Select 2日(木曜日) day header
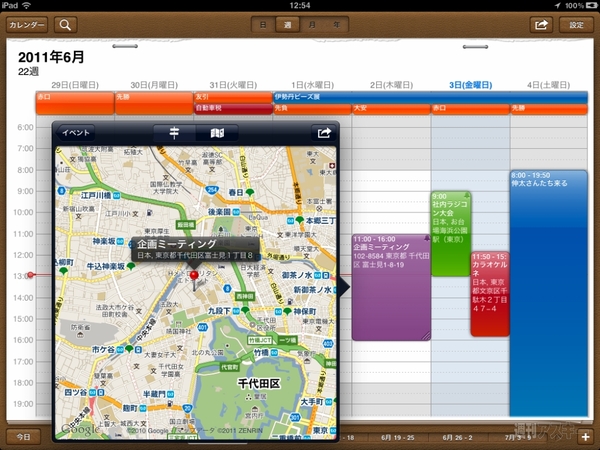This screenshot has height=450, width=600. (x=391, y=85)
